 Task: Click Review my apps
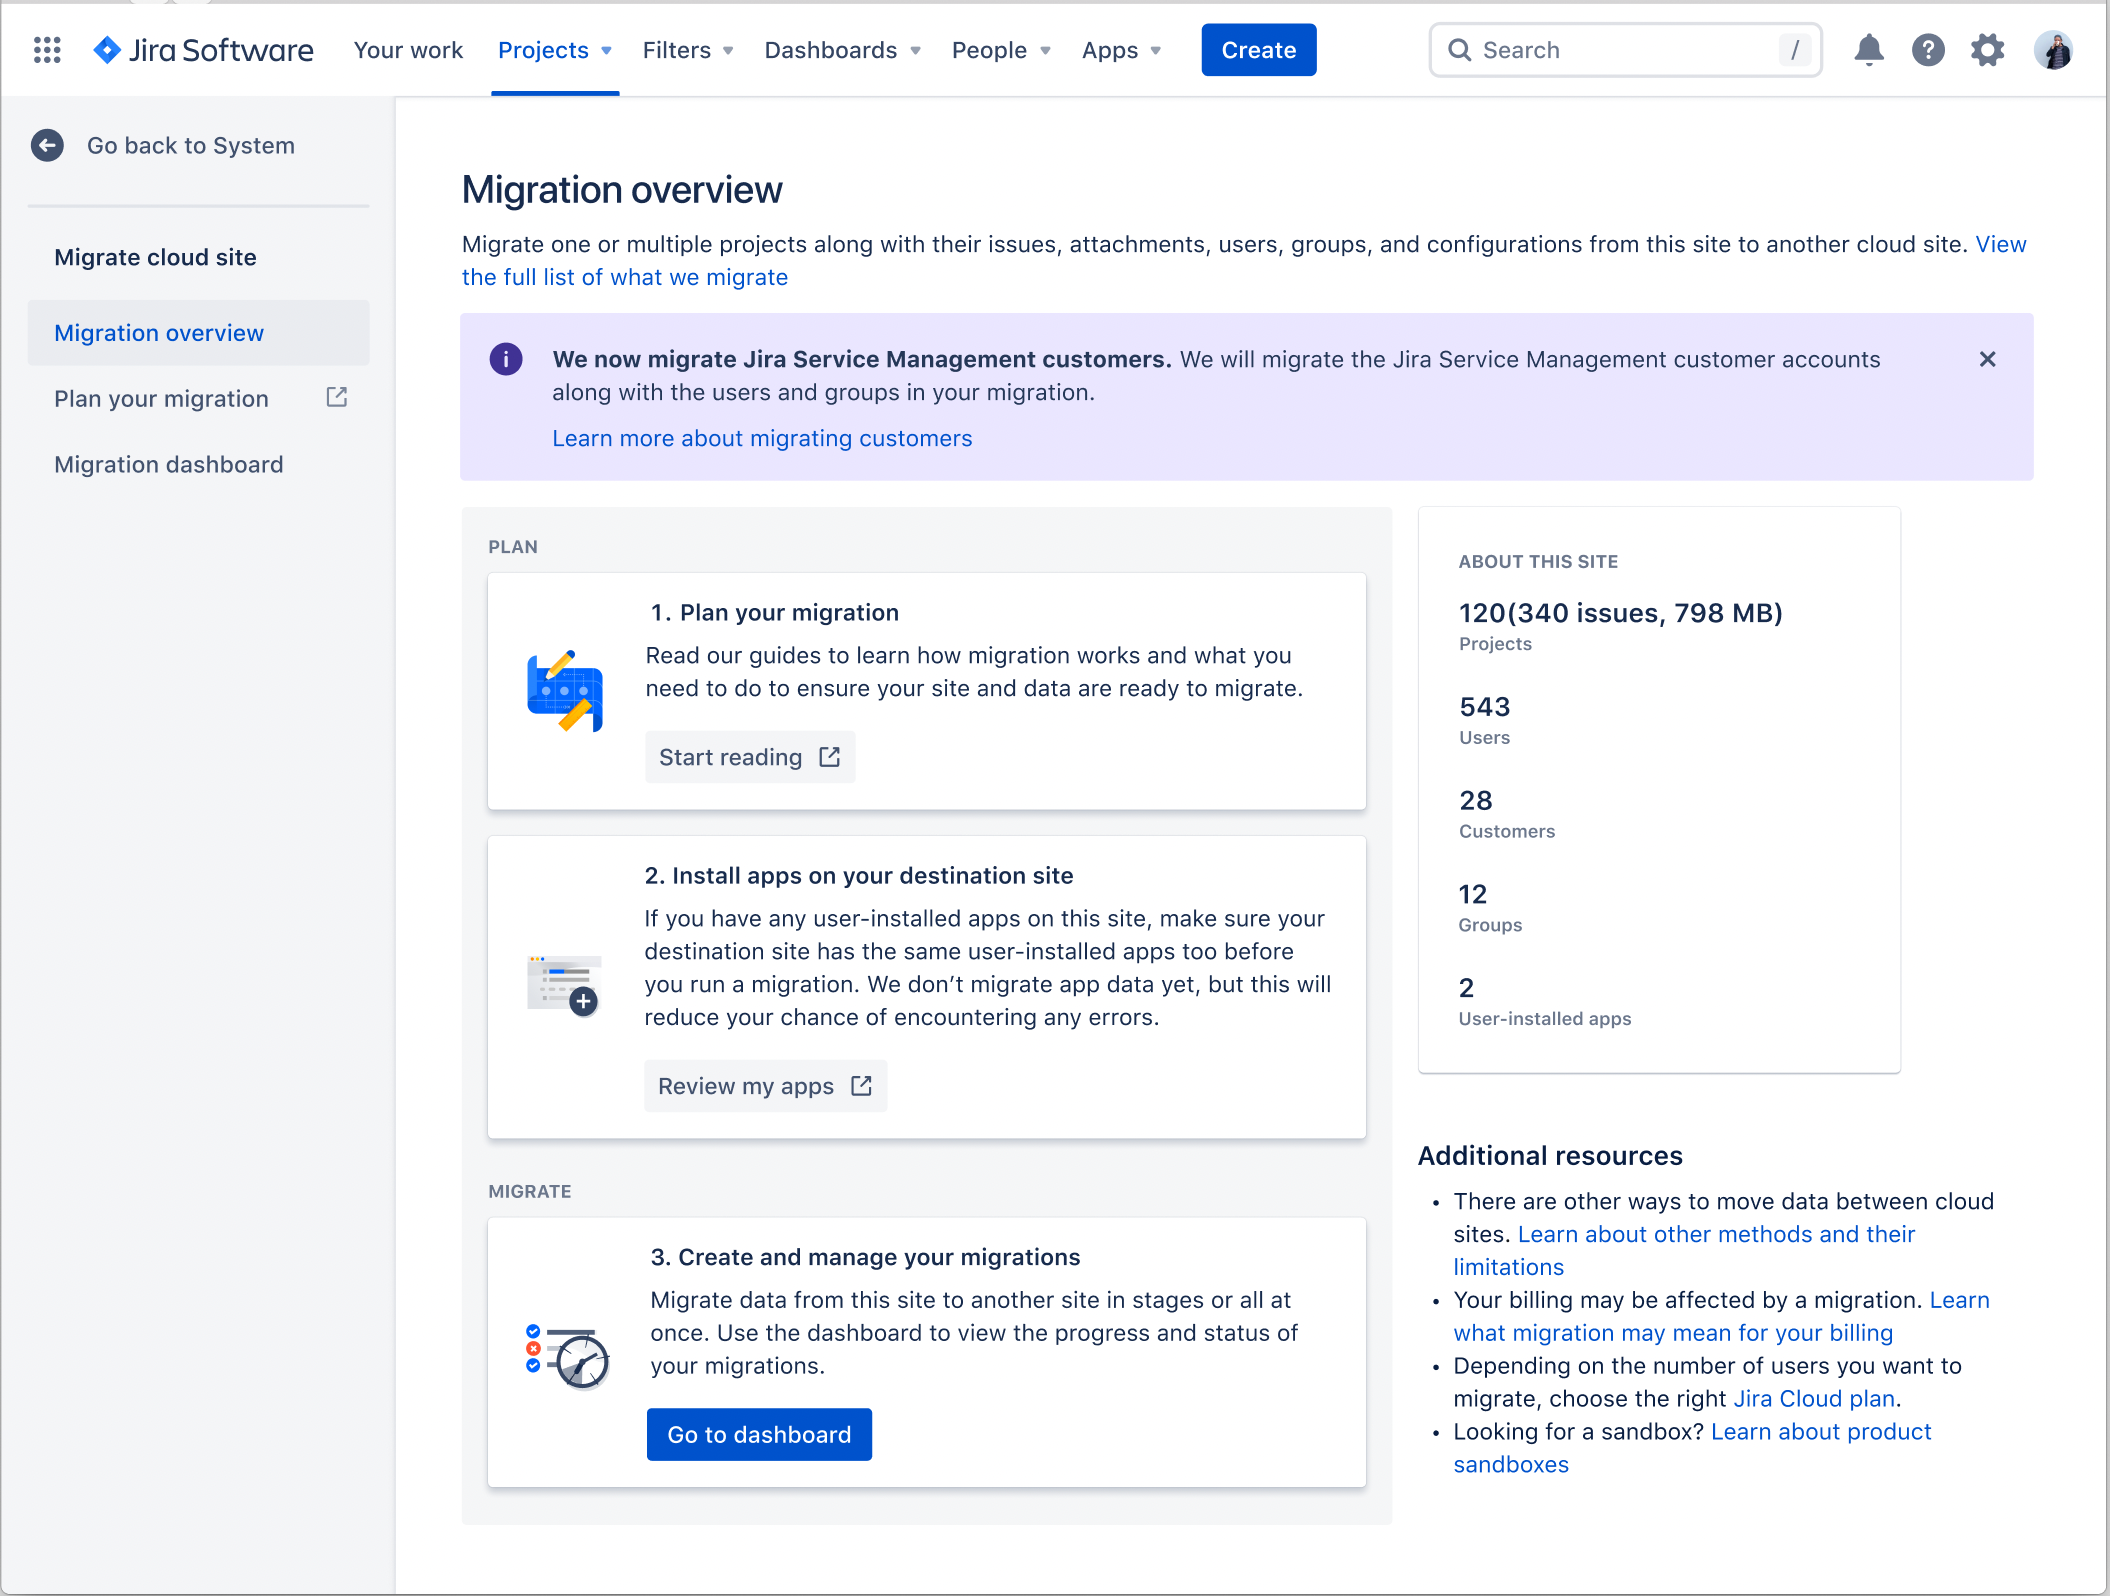tap(765, 1086)
